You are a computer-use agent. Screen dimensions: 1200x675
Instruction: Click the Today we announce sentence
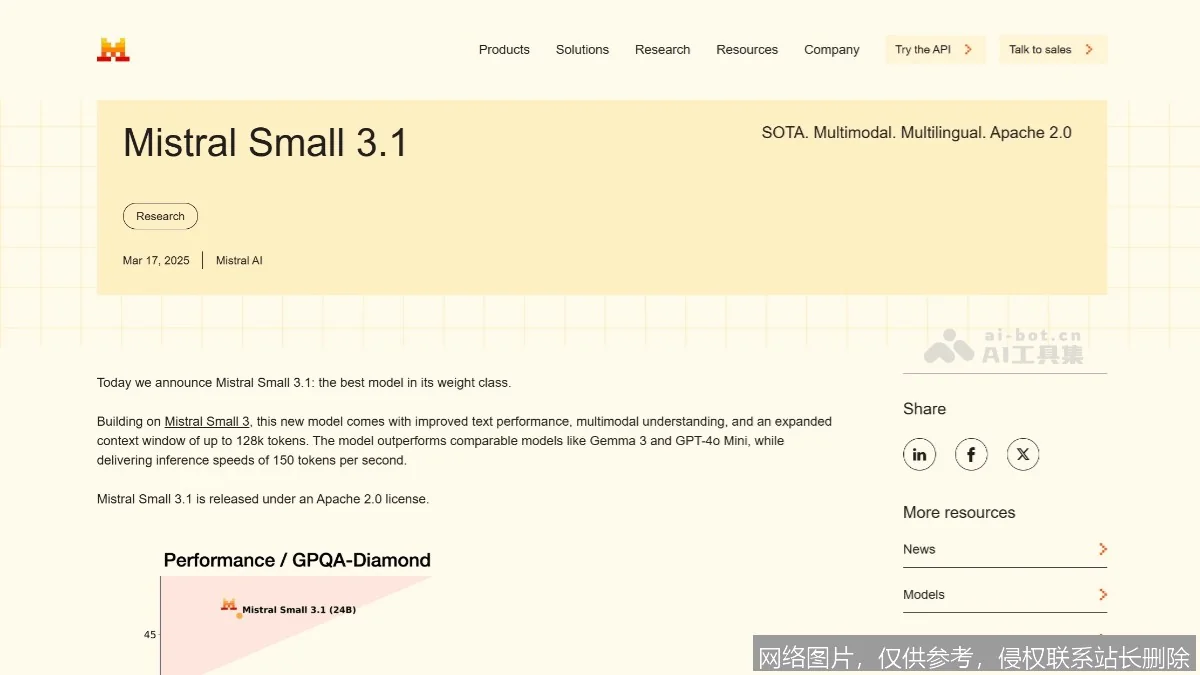pyautogui.click(x=304, y=382)
